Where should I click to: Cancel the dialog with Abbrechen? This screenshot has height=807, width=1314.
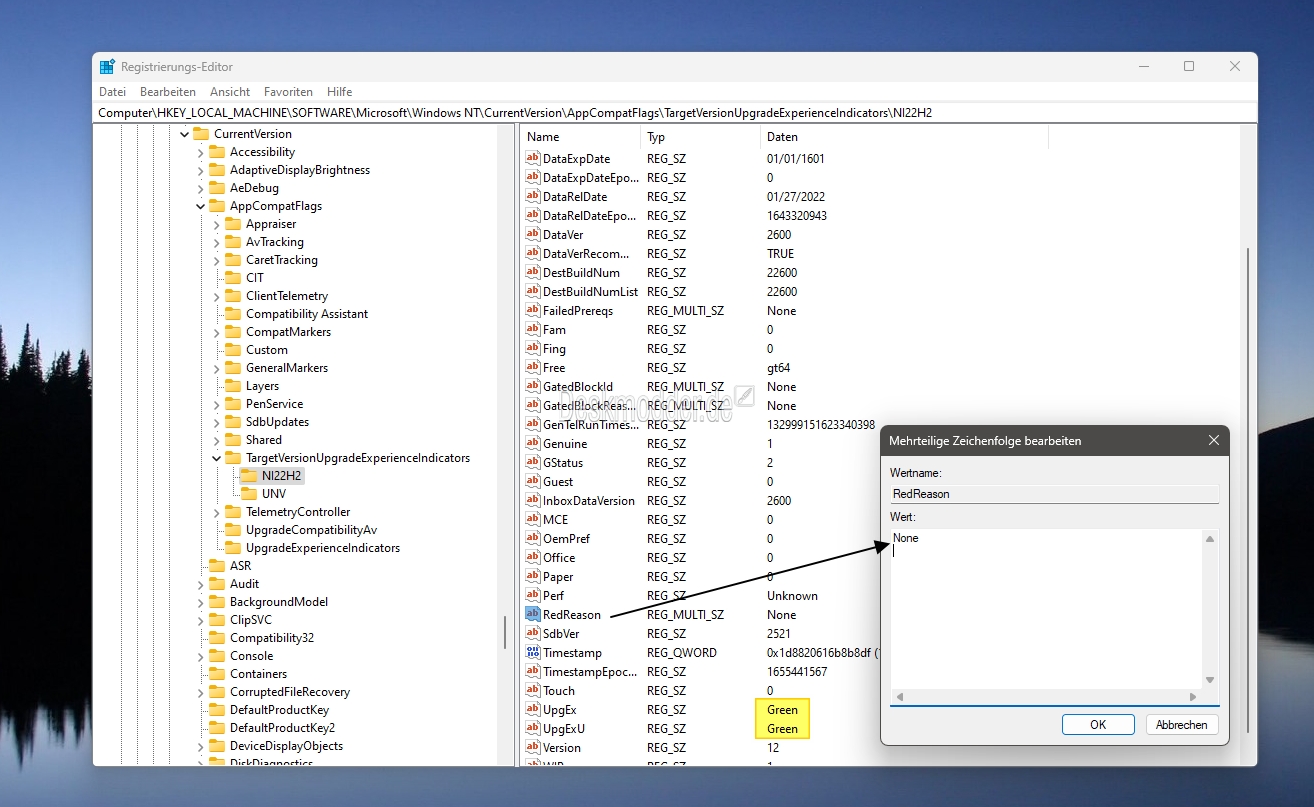tap(1181, 725)
